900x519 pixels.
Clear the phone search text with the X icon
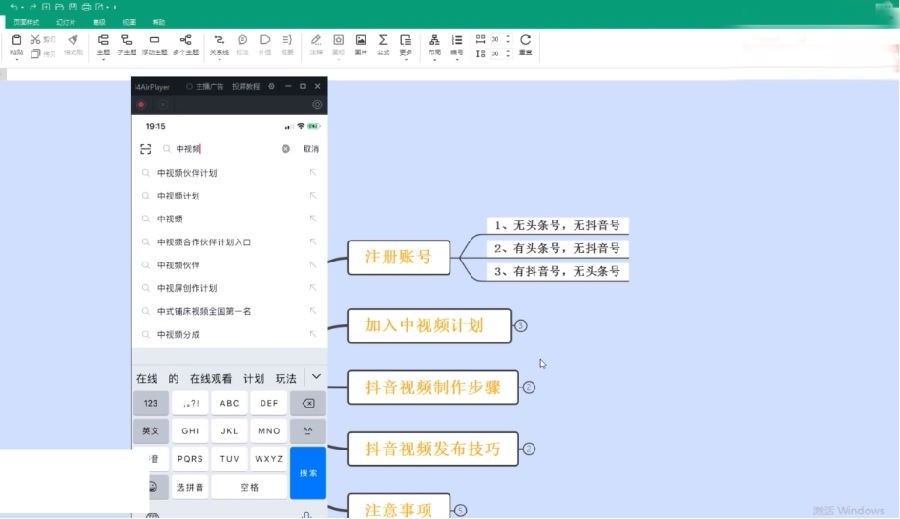(285, 149)
